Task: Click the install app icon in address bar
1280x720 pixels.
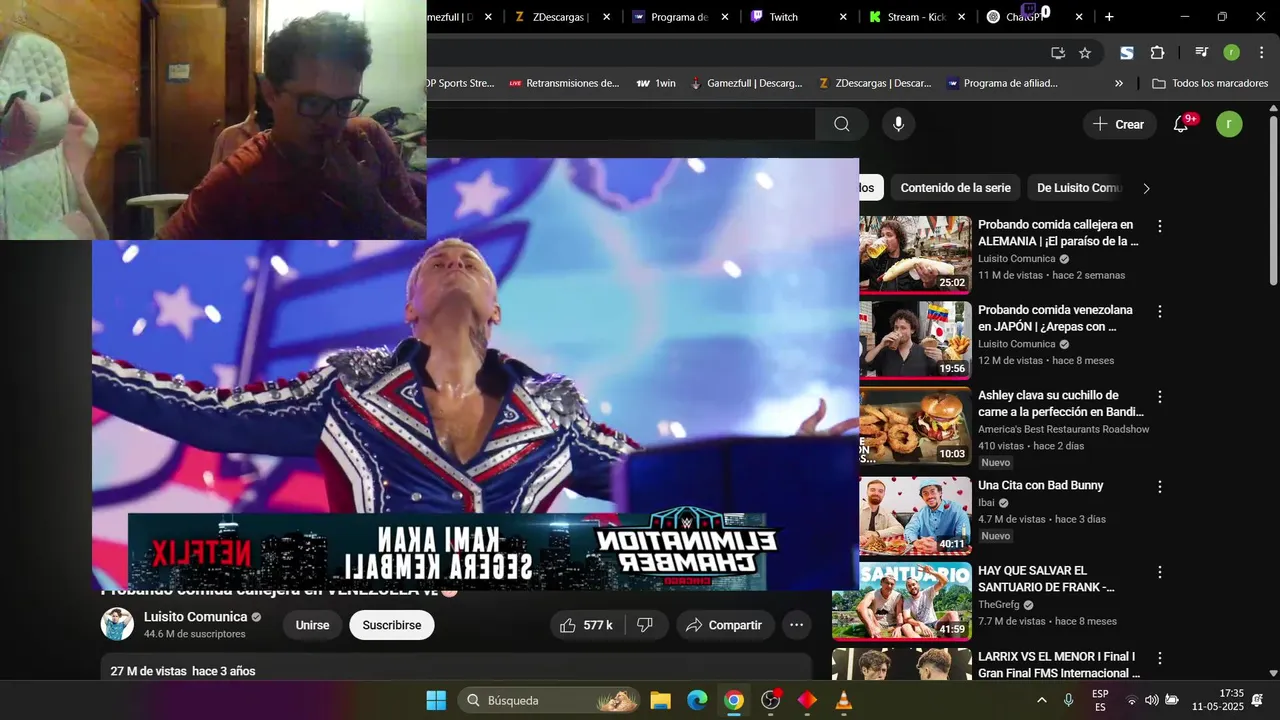Action: 1058,53
